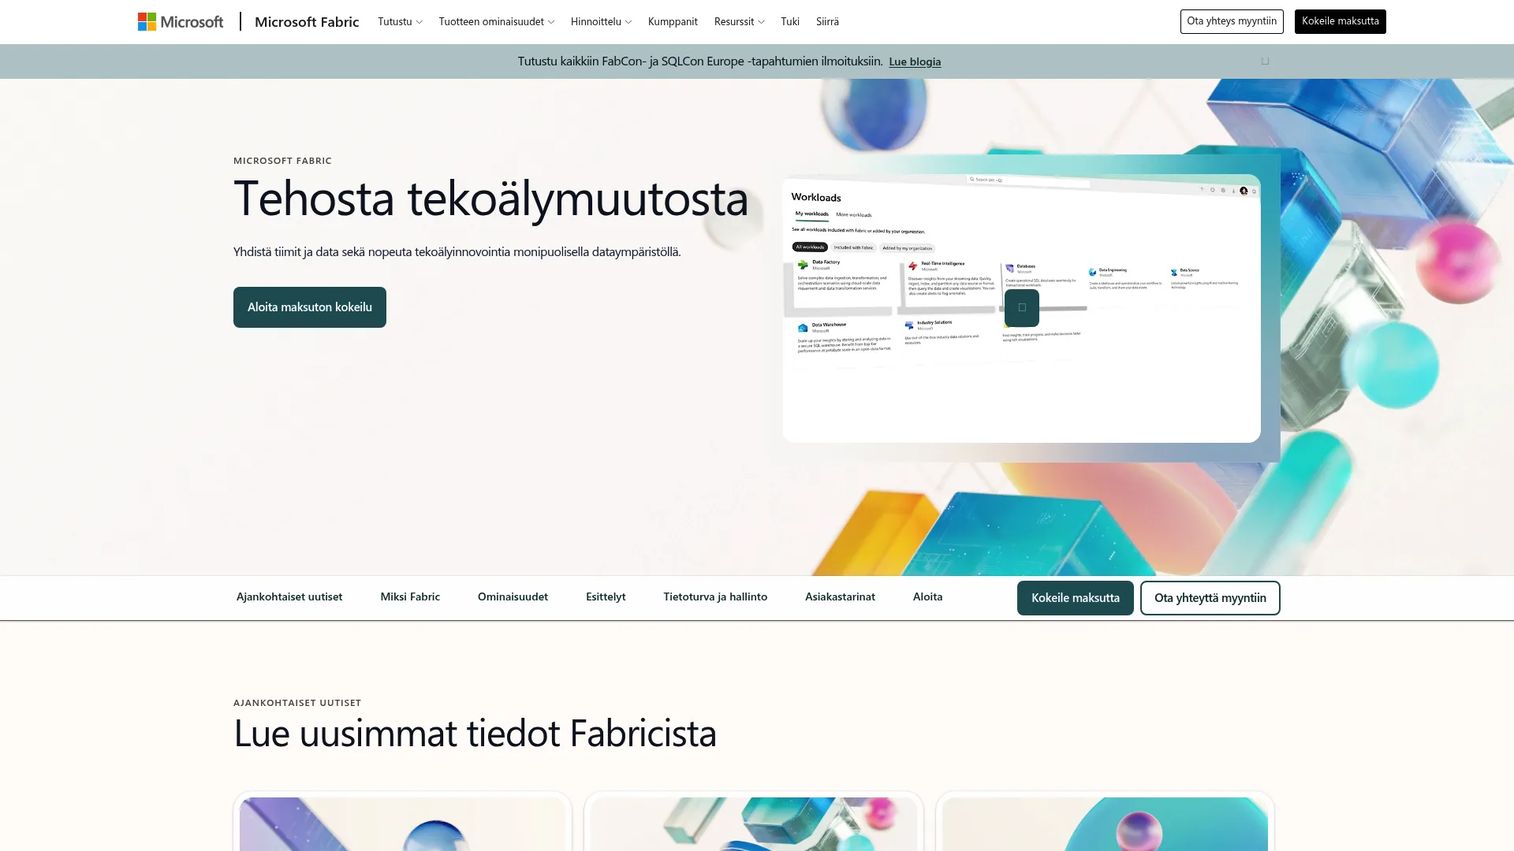This screenshot has height=851, width=1514.
Task: Click the heading 'Tehosta tekoälymuutosta'
Action: click(491, 198)
